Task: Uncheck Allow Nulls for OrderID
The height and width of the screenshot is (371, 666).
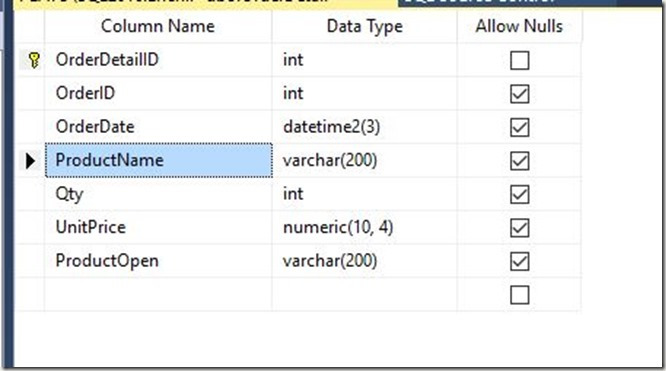Action: pos(519,93)
